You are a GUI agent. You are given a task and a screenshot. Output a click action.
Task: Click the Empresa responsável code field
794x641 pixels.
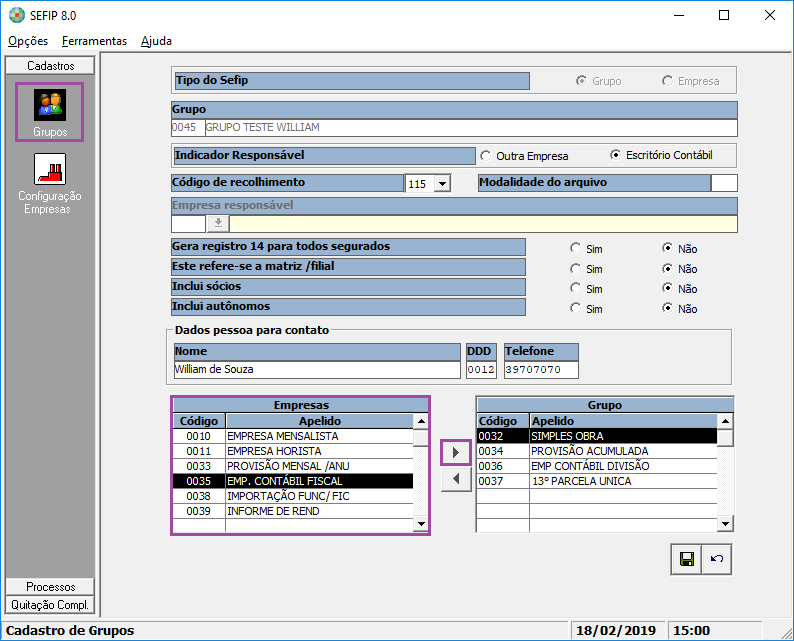click(188, 223)
